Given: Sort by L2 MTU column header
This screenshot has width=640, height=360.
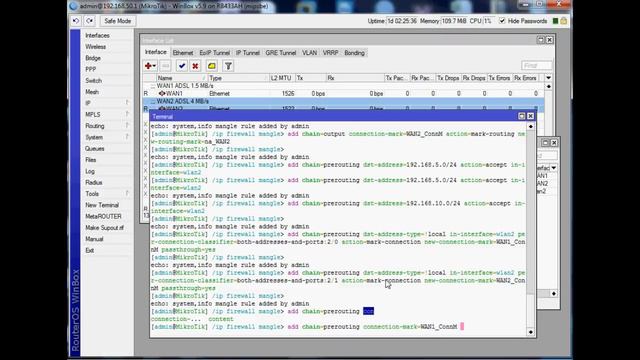Looking at the screenshot, I should coord(281,78).
